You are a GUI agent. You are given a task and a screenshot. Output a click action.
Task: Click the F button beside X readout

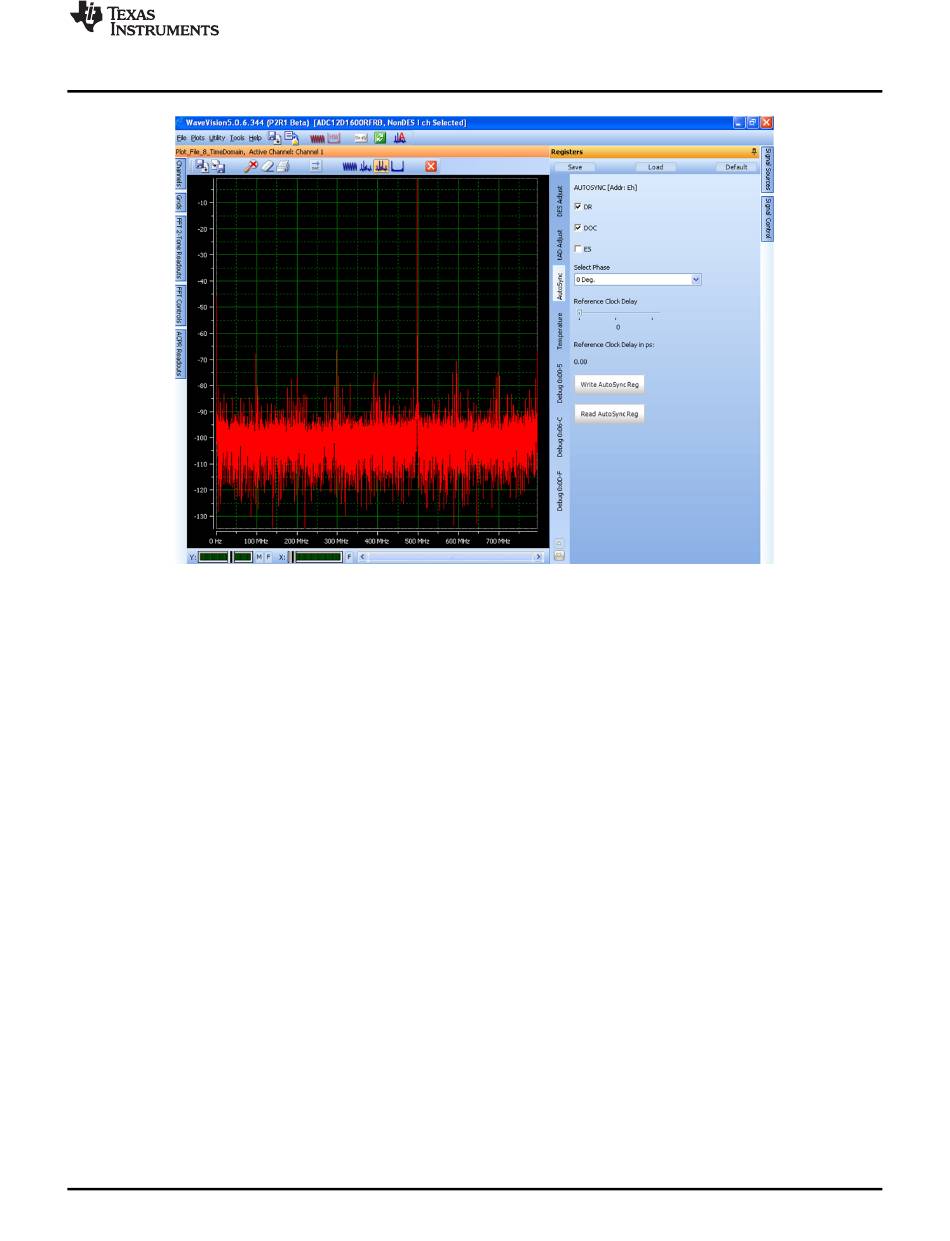pyautogui.click(x=349, y=557)
